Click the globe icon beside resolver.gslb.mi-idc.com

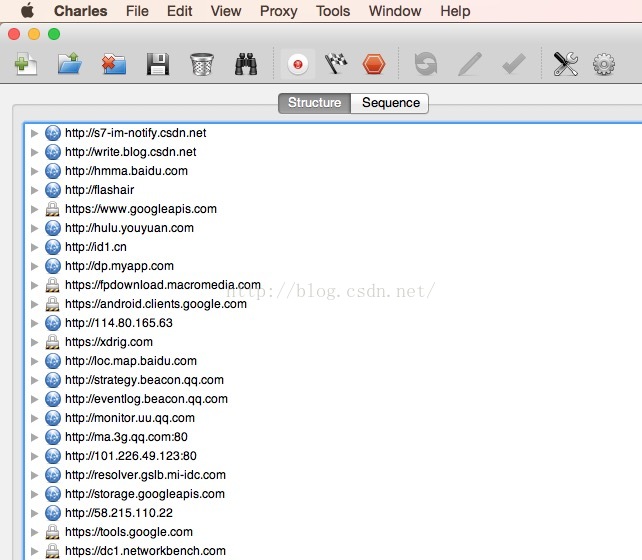(53, 475)
